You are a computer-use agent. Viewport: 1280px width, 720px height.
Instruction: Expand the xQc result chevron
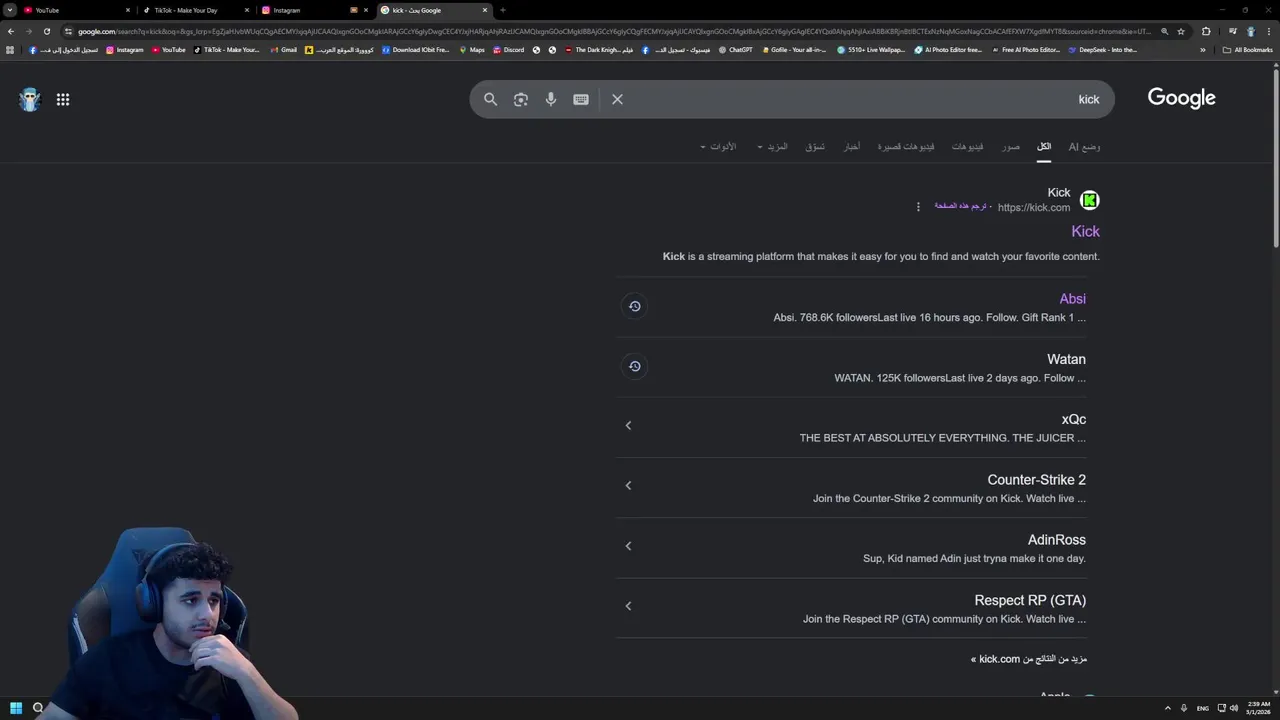click(x=628, y=425)
